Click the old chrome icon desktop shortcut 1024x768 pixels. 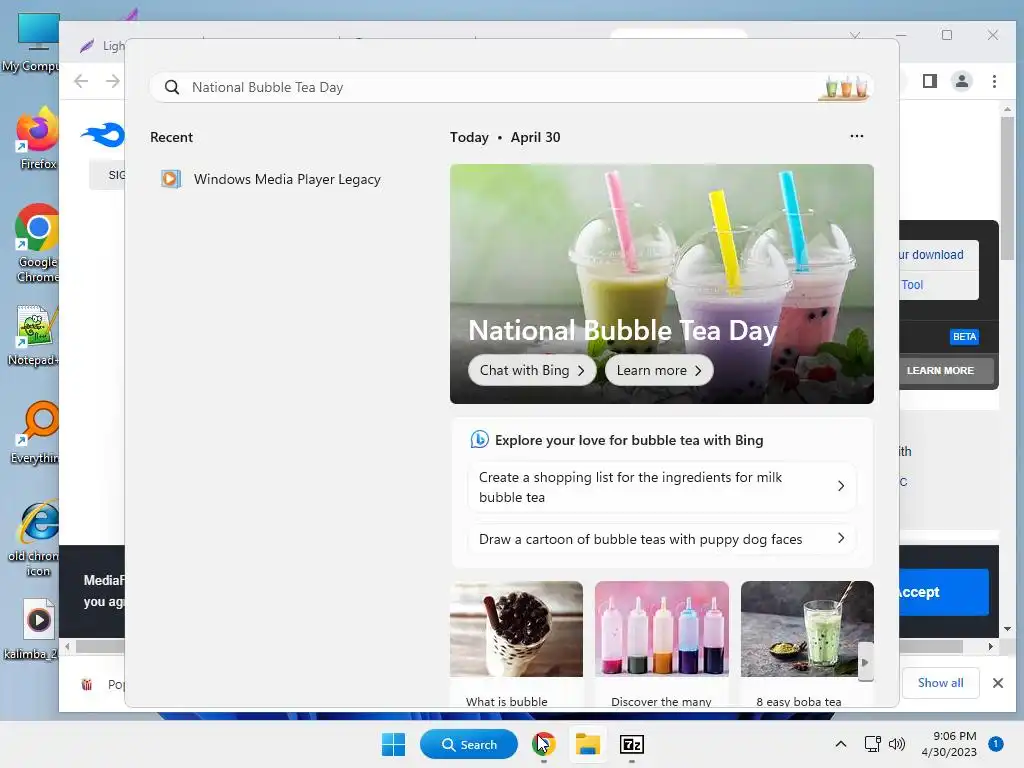pyautogui.click(x=34, y=539)
